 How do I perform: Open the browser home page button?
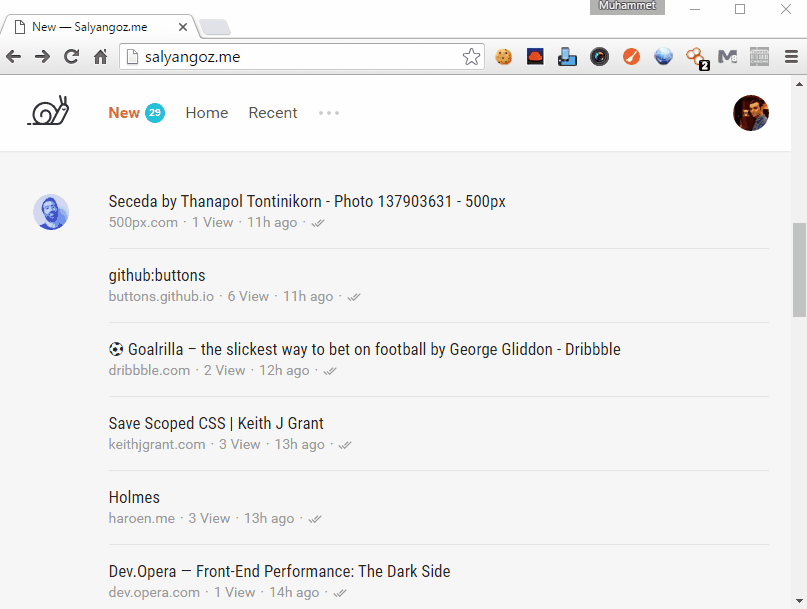tap(100, 57)
